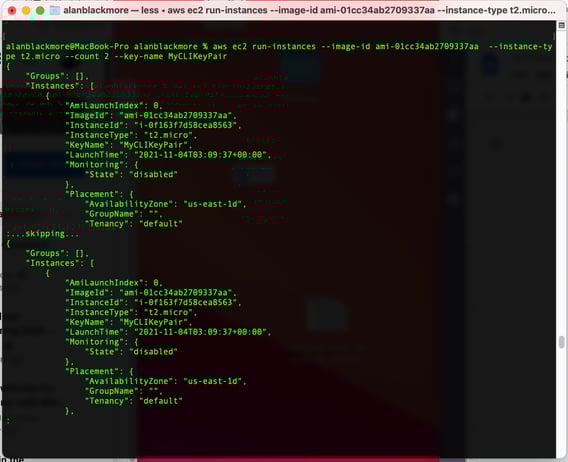This screenshot has width=568, height=462.
Task: Click the folder proxy icon in title bar
Action: (x=55, y=10)
